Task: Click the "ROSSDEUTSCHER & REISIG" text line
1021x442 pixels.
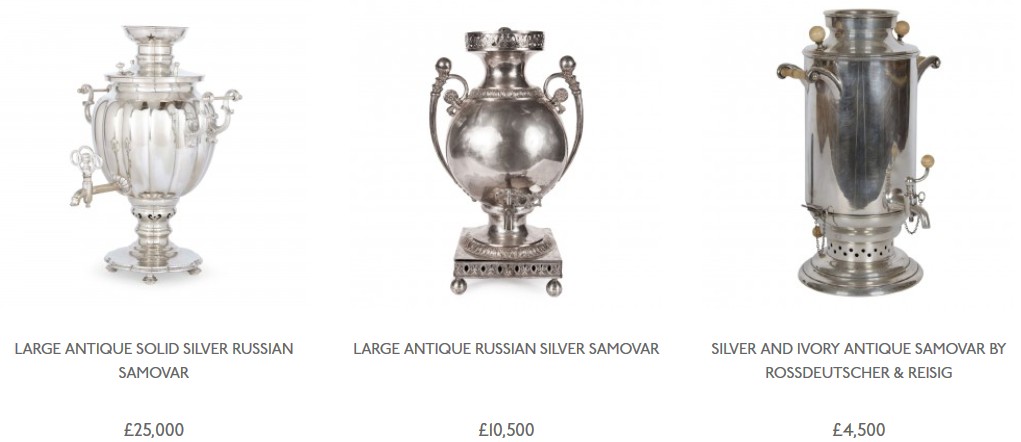Action: [858, 373]
